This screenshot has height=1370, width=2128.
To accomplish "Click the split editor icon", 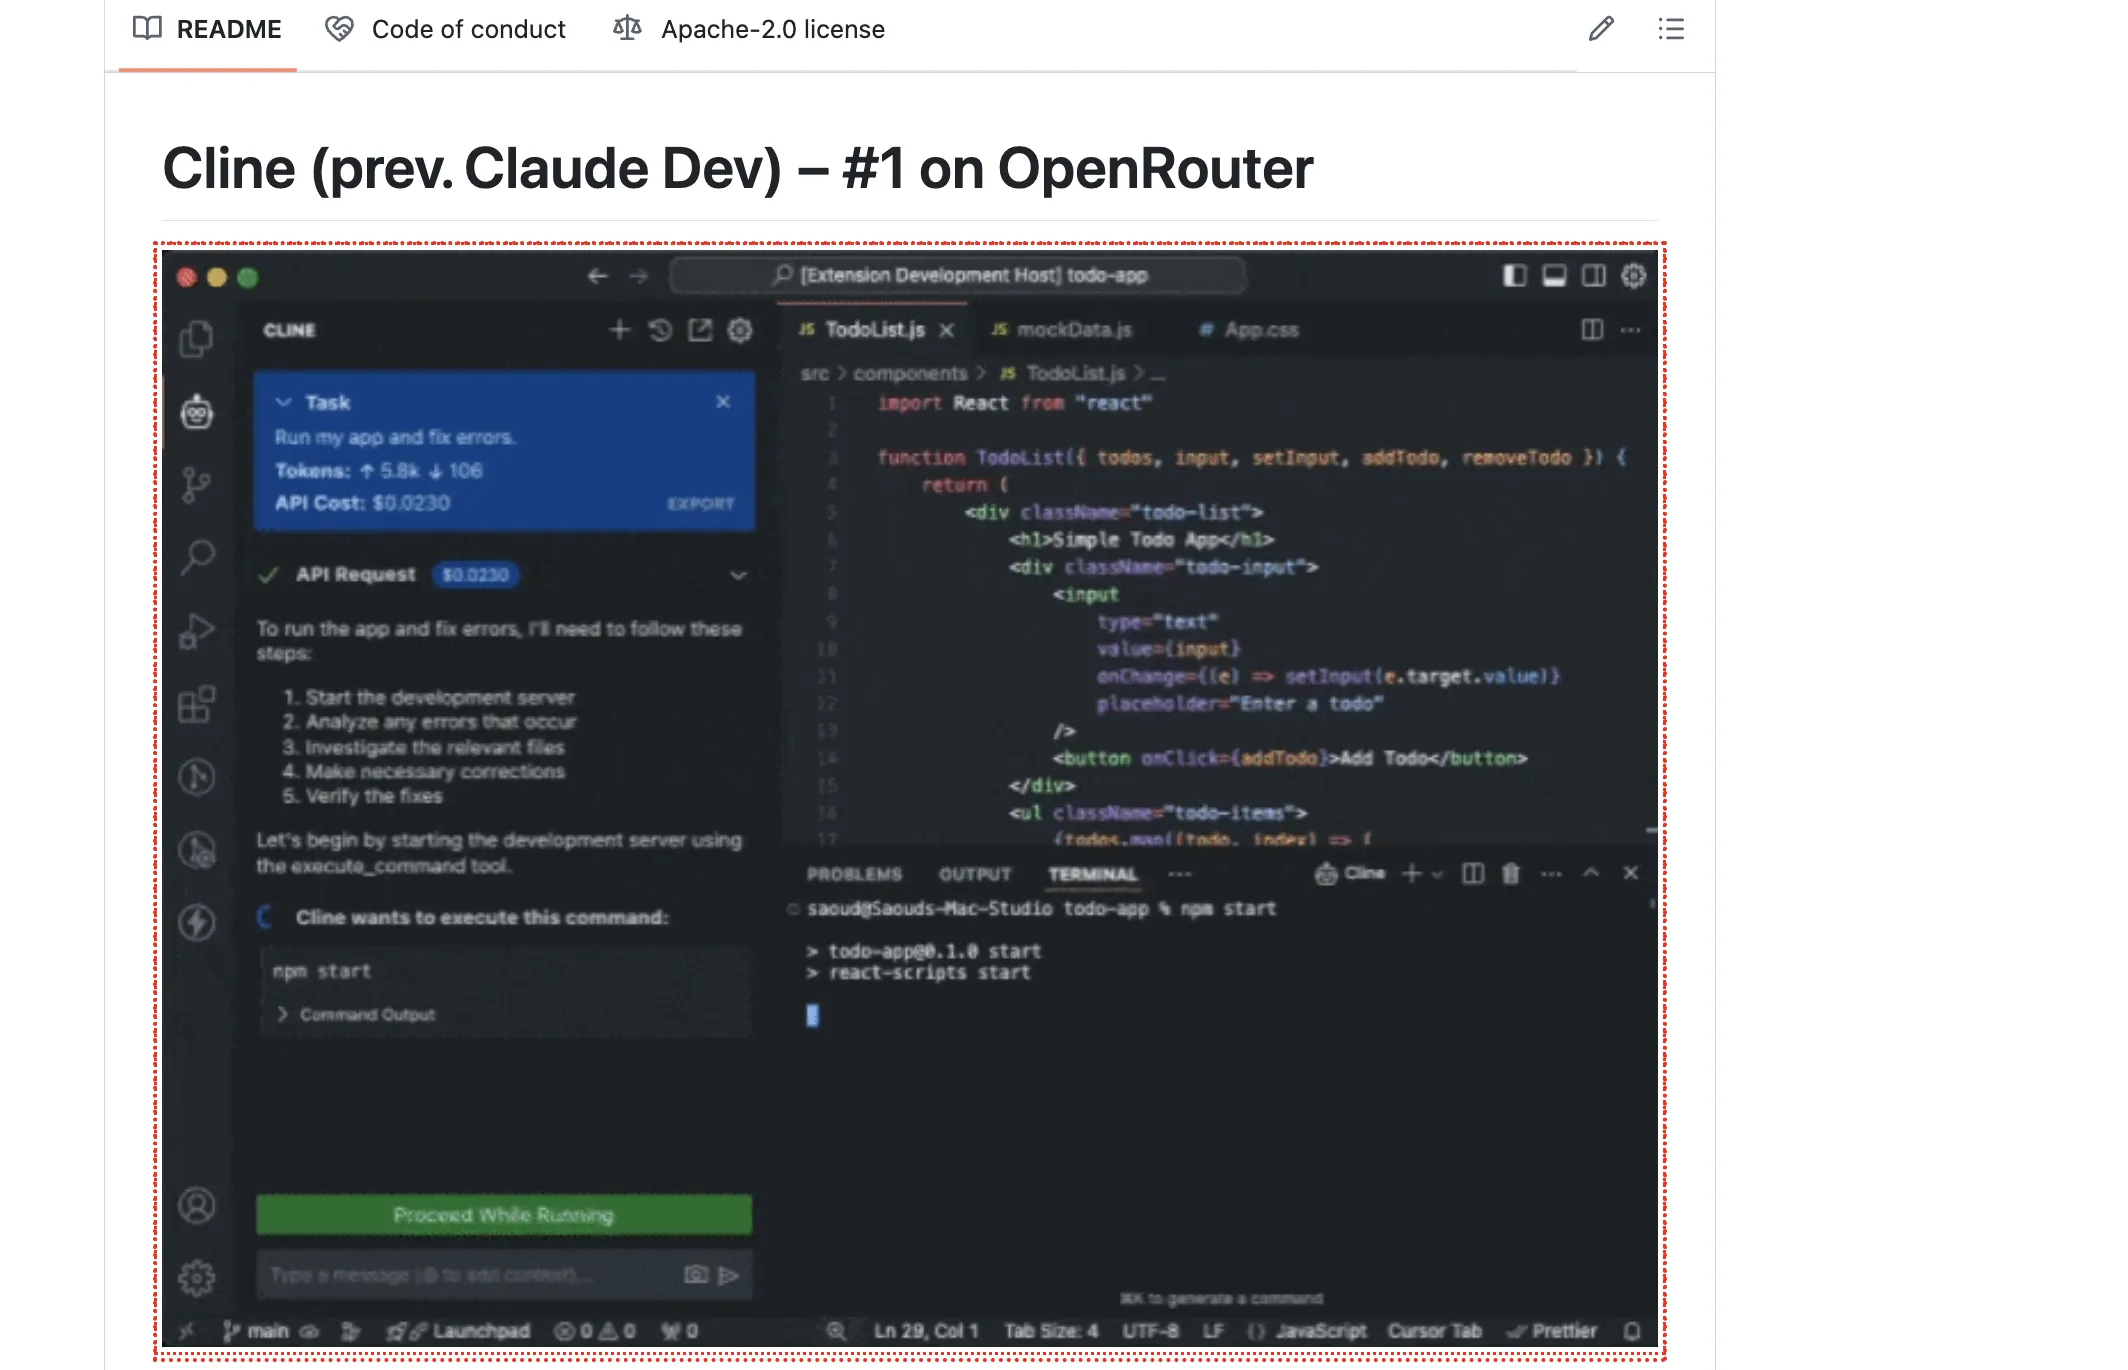I will pos(1592,330).
